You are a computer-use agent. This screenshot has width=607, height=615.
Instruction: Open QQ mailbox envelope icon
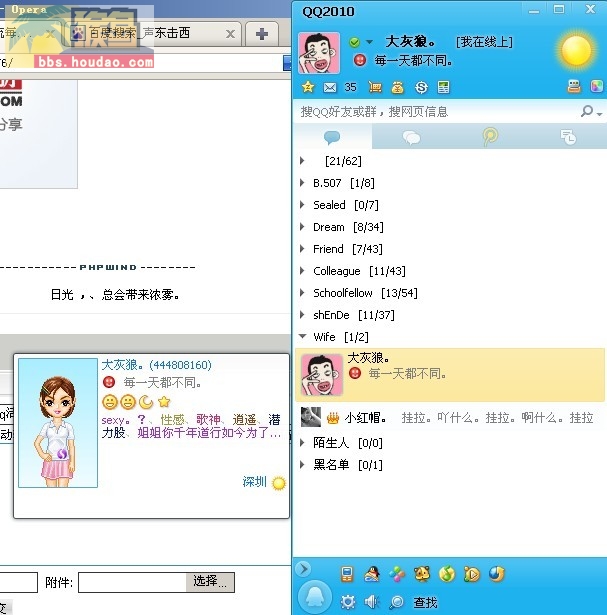point(329,87)
